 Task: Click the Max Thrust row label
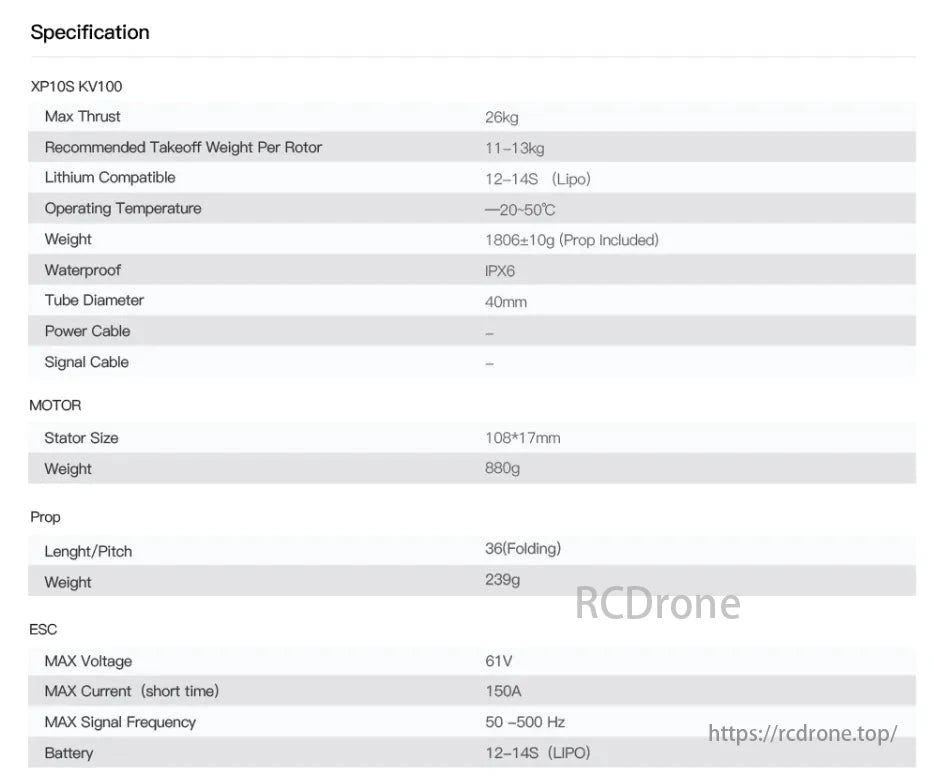click(x=82, y=116)
